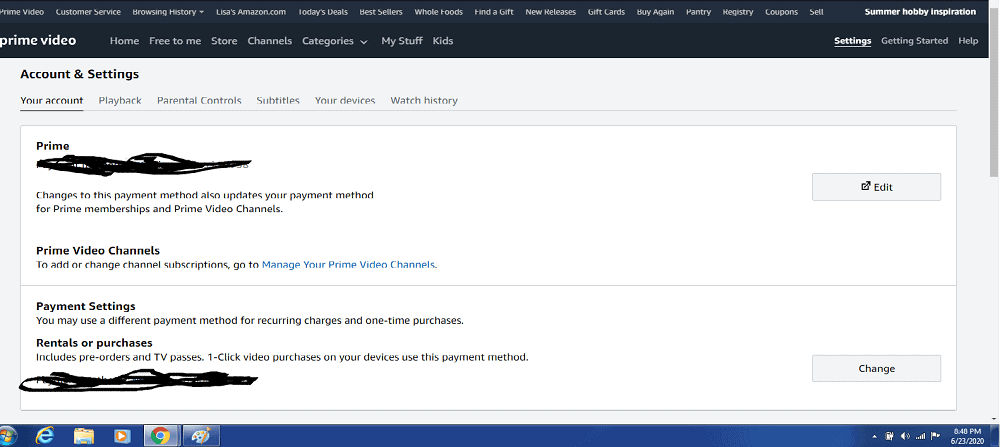This screenshot has height=447, width=1000.
Task: Go to the Home menu item
Action: click(124, 41)
